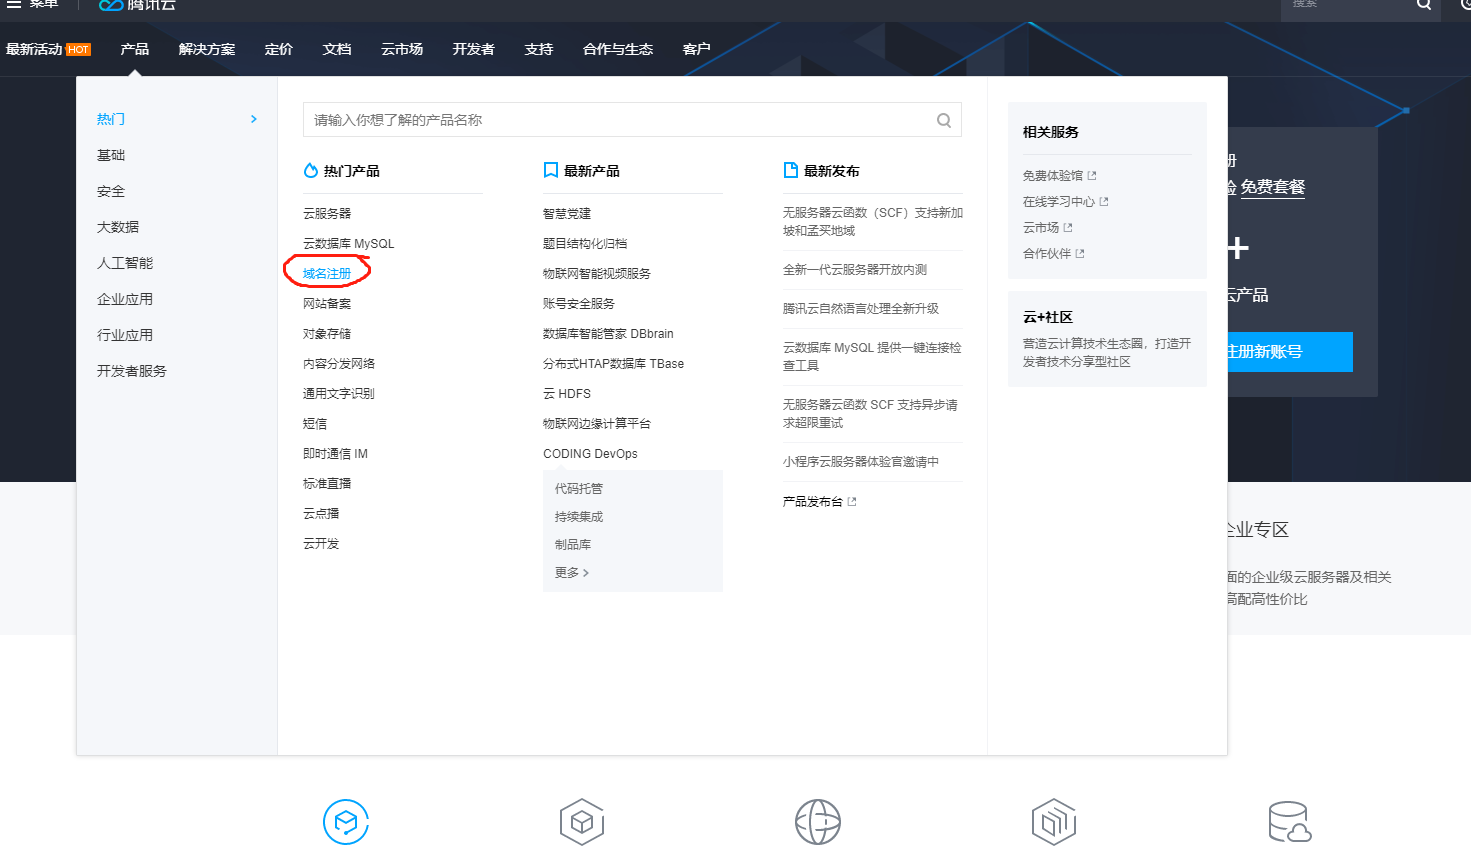Viewport: 1471px width, 861px height.
Task: Open the 最新活动 HOT navigation item
Action: pyautogui.click(x=48, y=49)
